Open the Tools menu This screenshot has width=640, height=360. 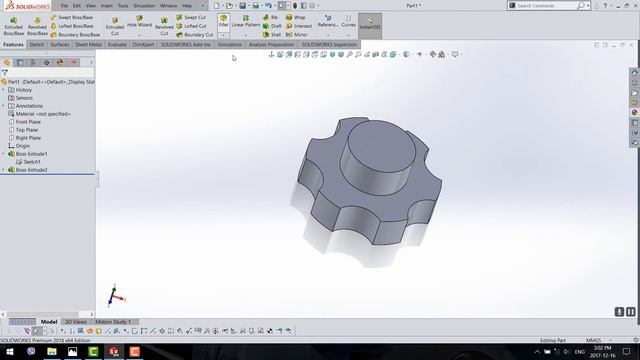[x=123, y=6]
